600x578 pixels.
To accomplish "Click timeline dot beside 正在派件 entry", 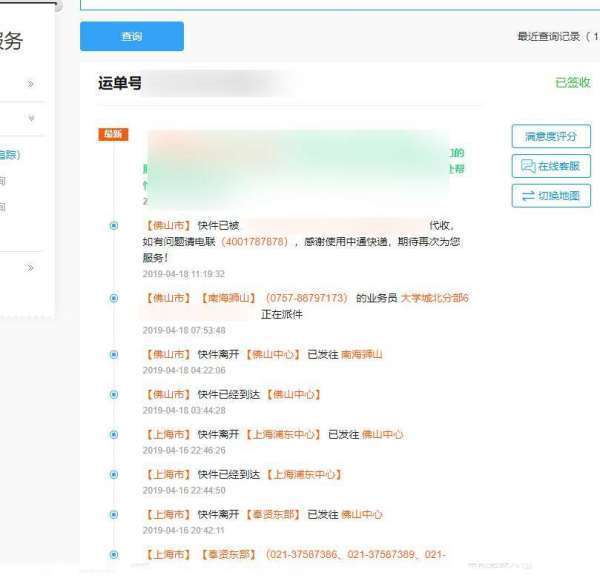I will tap(113, 298).
